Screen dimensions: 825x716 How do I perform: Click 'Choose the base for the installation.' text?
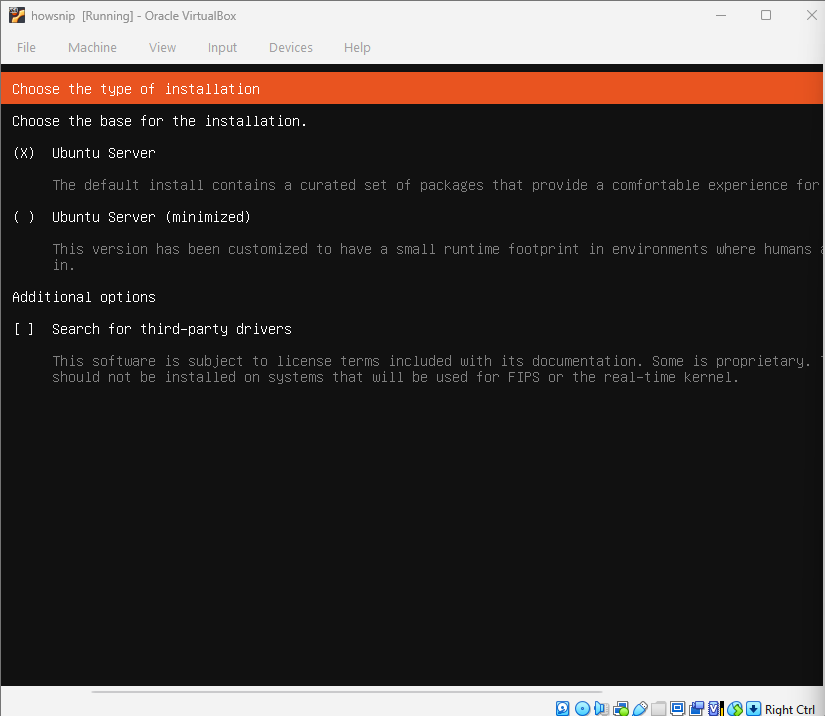tap(159, 121)
